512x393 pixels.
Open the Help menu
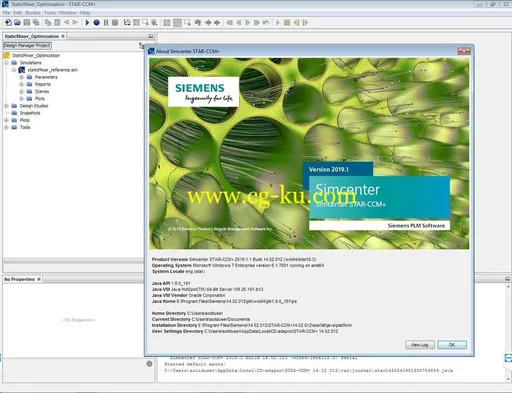coord(85,13)
